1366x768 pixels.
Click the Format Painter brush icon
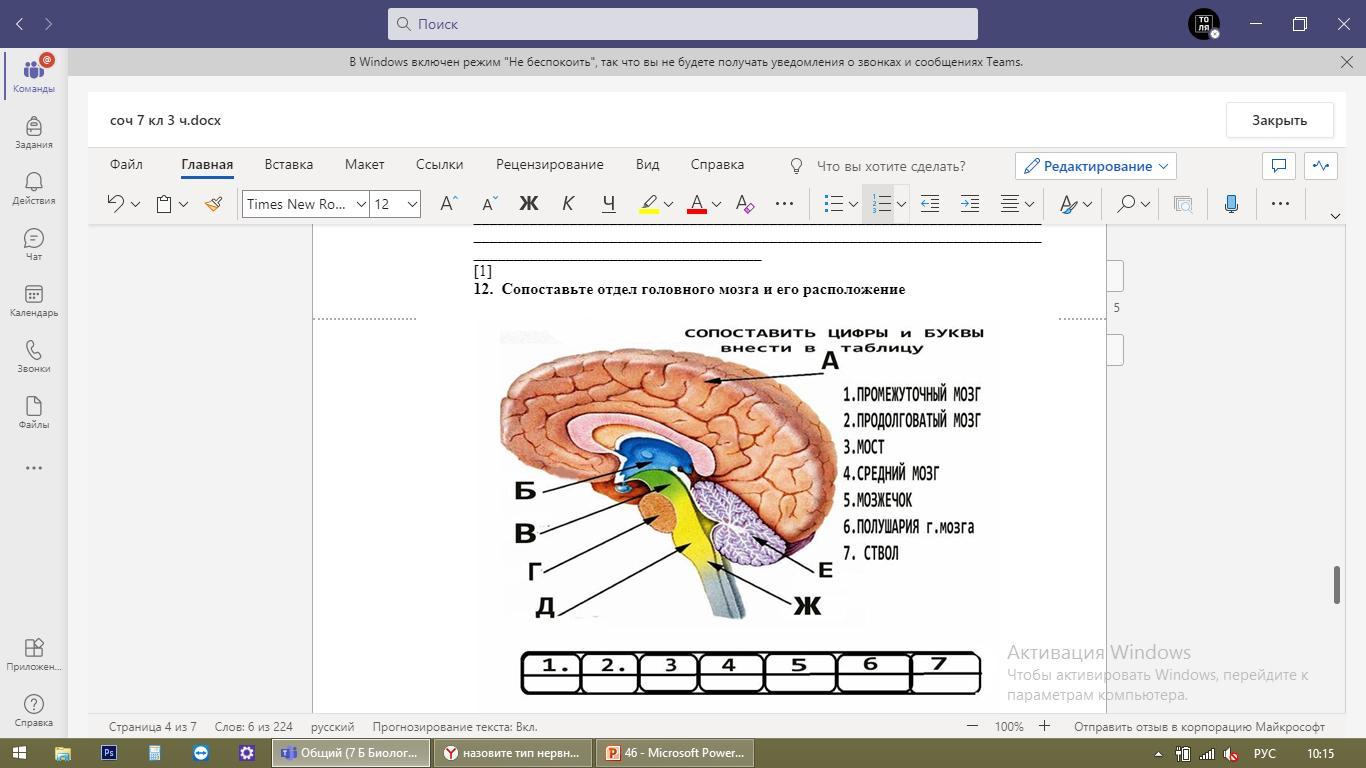tap(213, 204)
